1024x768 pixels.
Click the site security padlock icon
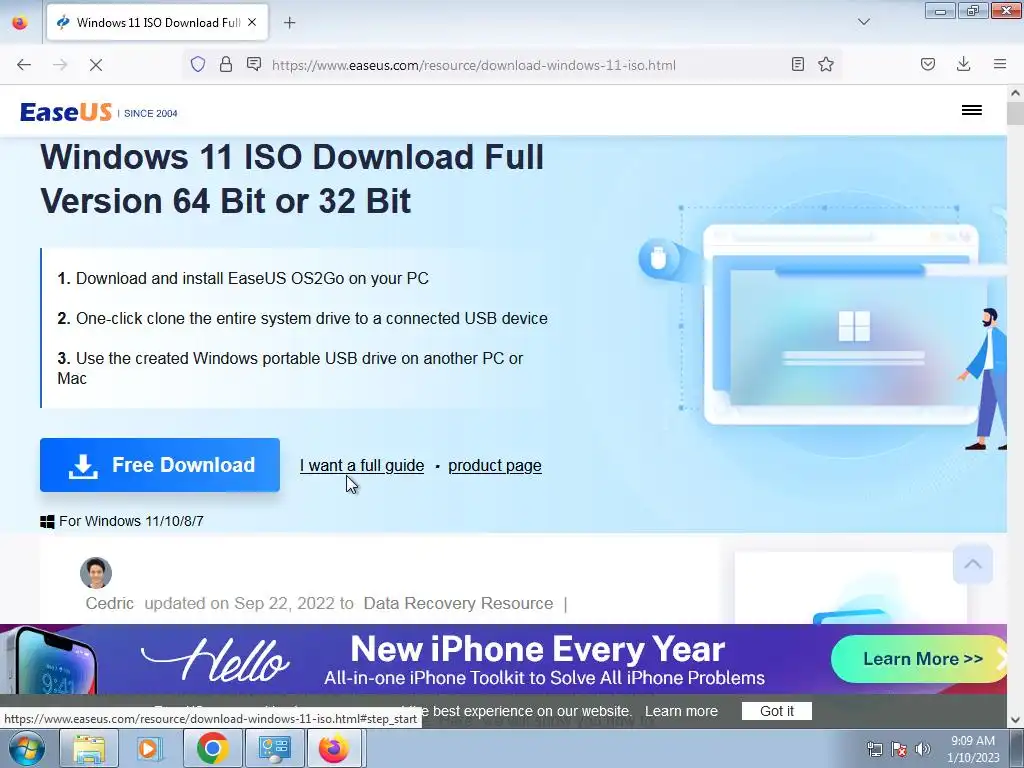pos(226,64)
